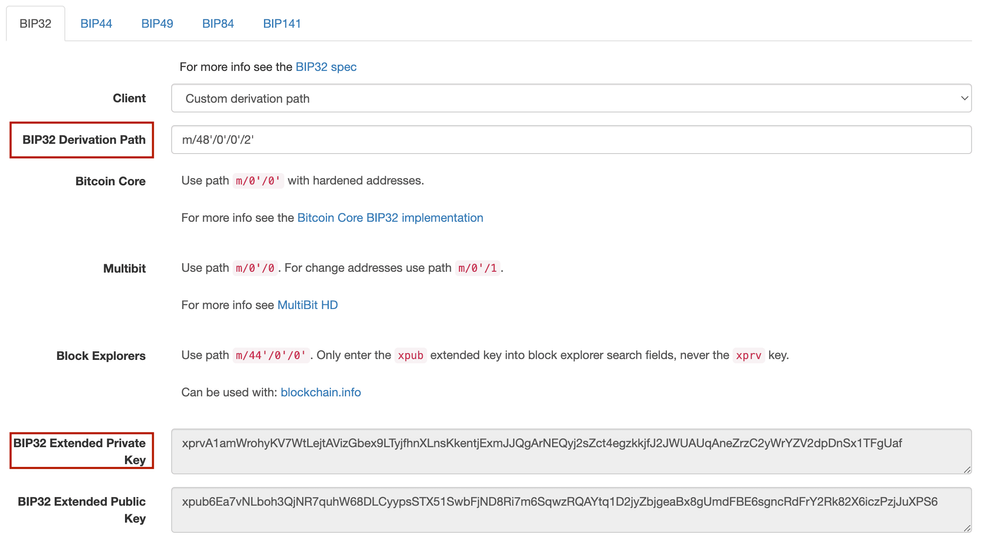Screen dimensions: 1000x541
Task: Click the BIP32 Derivation Path label
Action: point(84,140)
